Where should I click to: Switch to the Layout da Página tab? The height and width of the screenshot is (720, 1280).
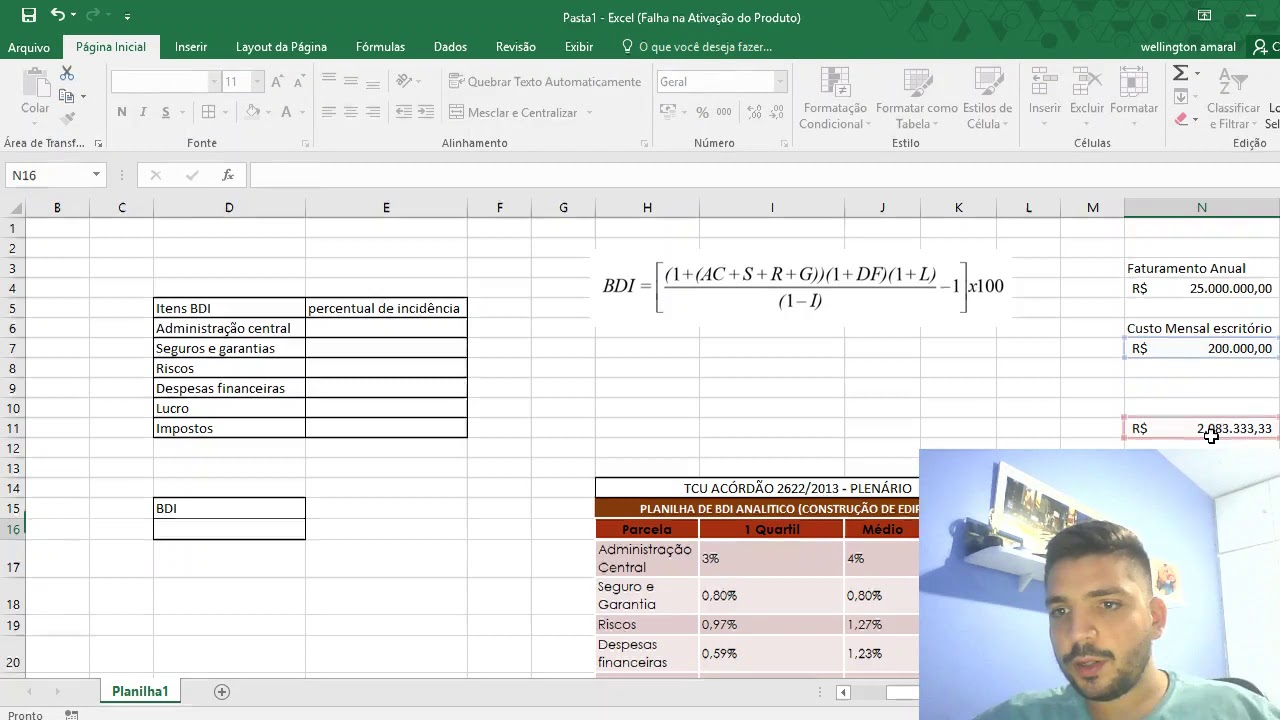point(281,47)
